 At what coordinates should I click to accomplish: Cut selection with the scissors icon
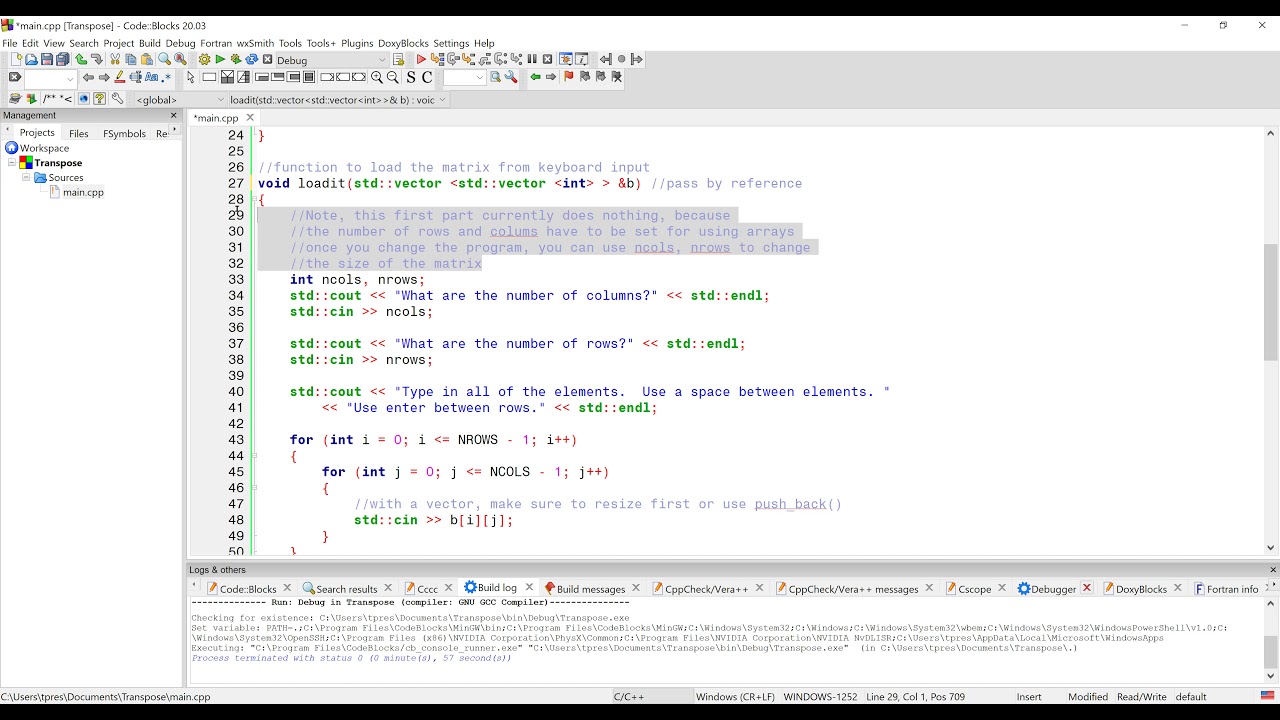coord(115,60)
